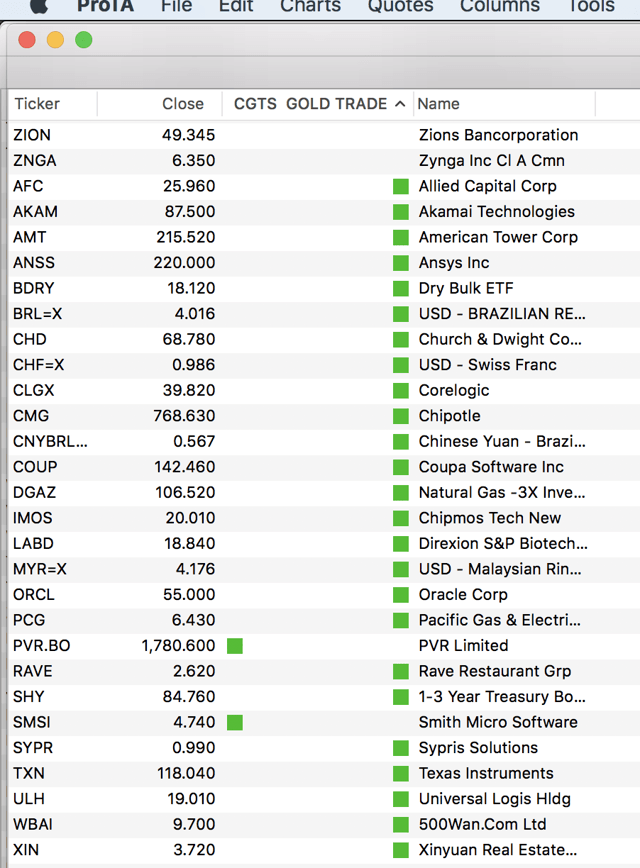Open the Charts menu
The image size is (640, 868).
(x=310, y=6)
